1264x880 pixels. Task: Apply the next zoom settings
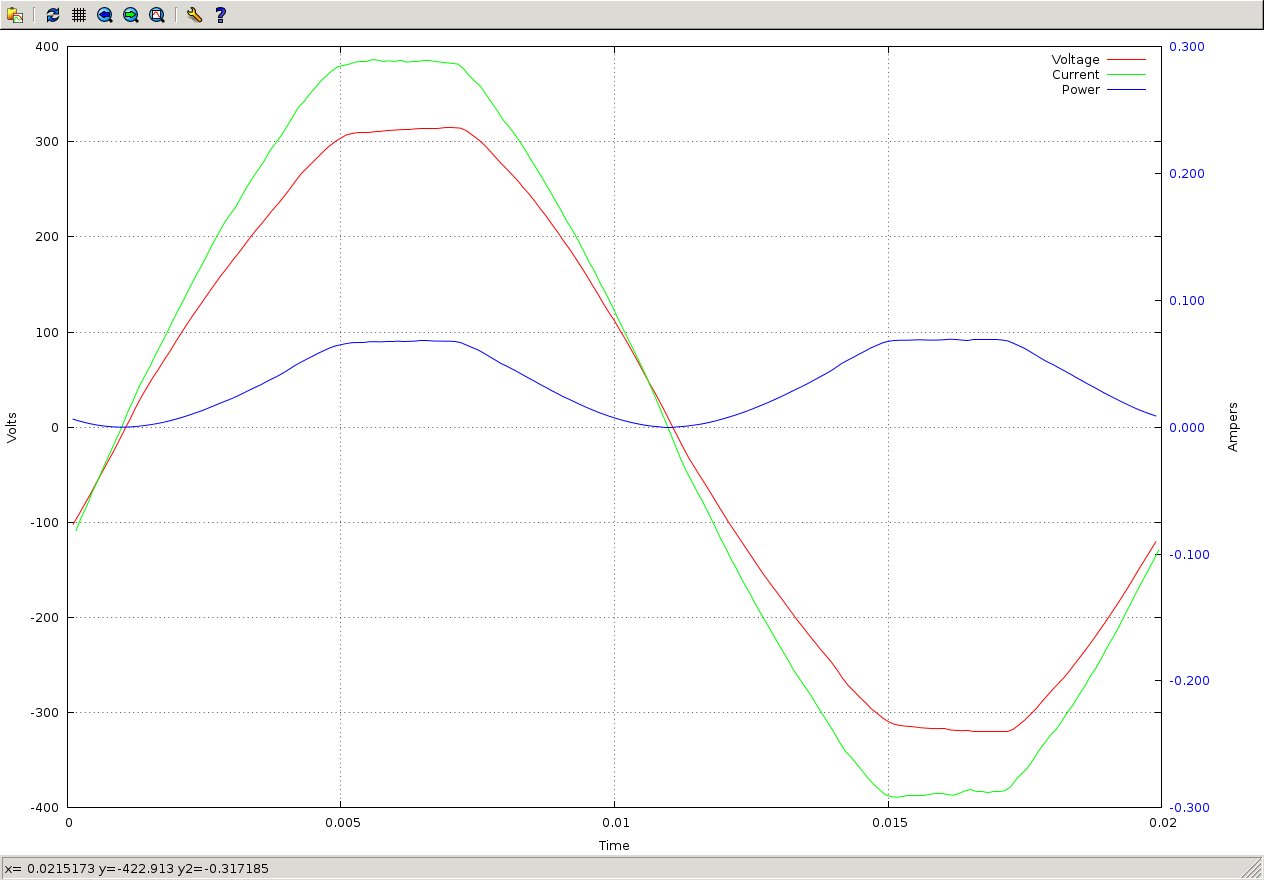pyautogui.click(x=131, y=15)
